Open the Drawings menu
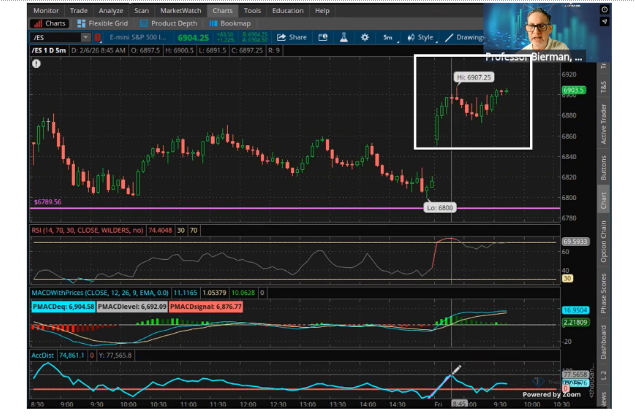The image size is (635, 420). pos(464,37)
